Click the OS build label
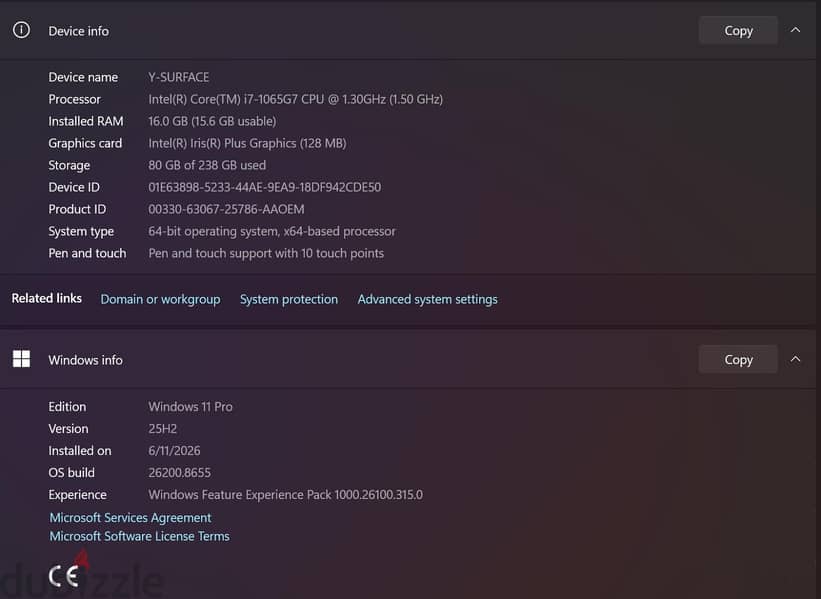 point(71,472)
